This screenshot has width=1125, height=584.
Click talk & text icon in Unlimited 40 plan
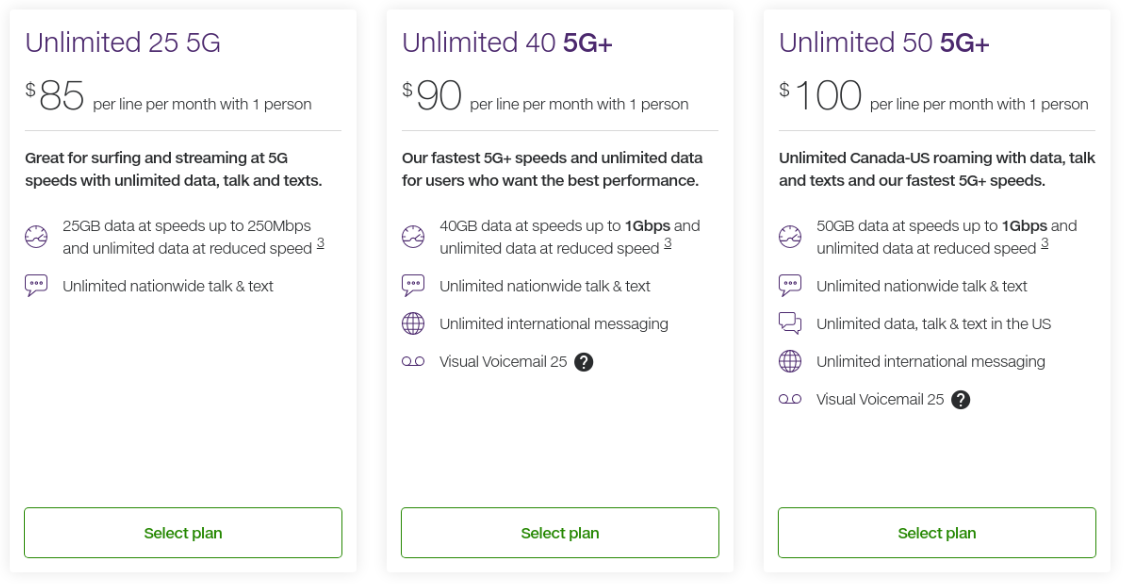tap(413, 286)
